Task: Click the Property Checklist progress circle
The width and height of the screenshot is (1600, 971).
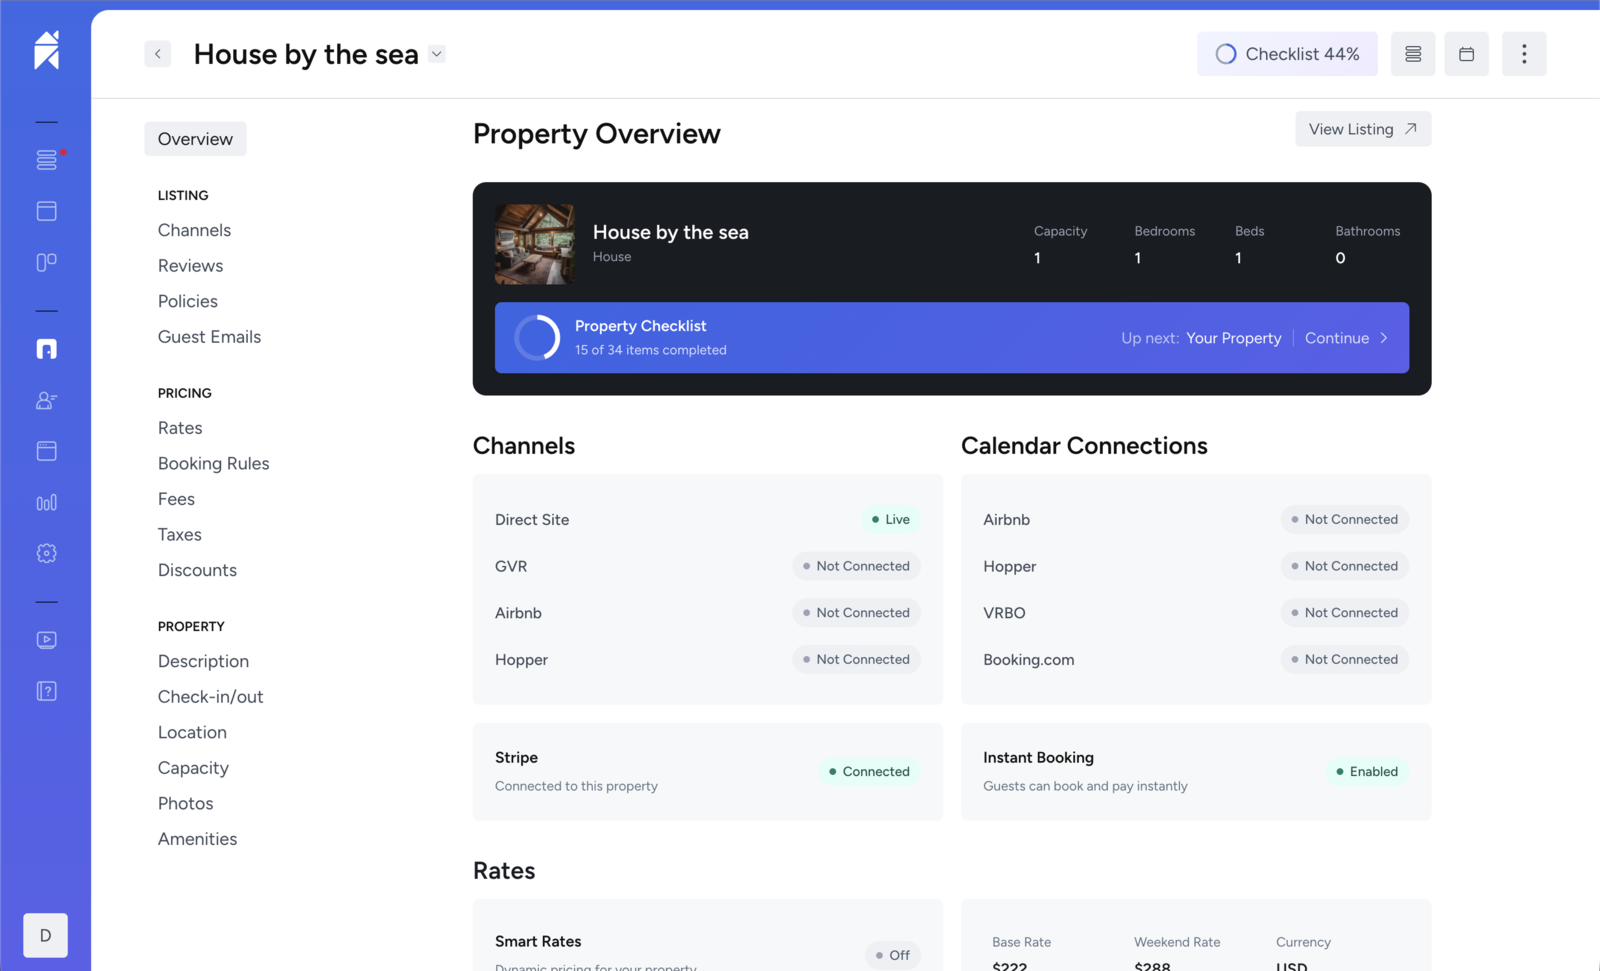Action: pyautogui.click(x=538, y=338)
